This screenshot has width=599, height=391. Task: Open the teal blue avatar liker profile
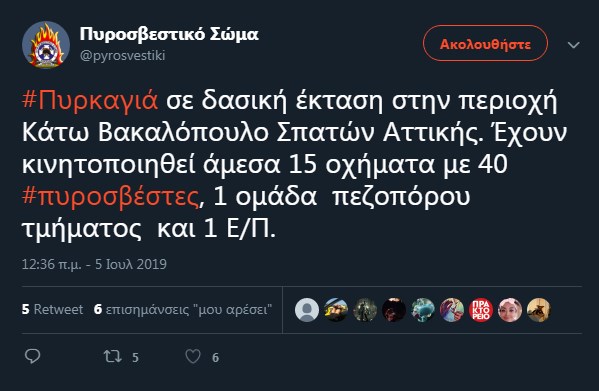click(x=423, y=310)
